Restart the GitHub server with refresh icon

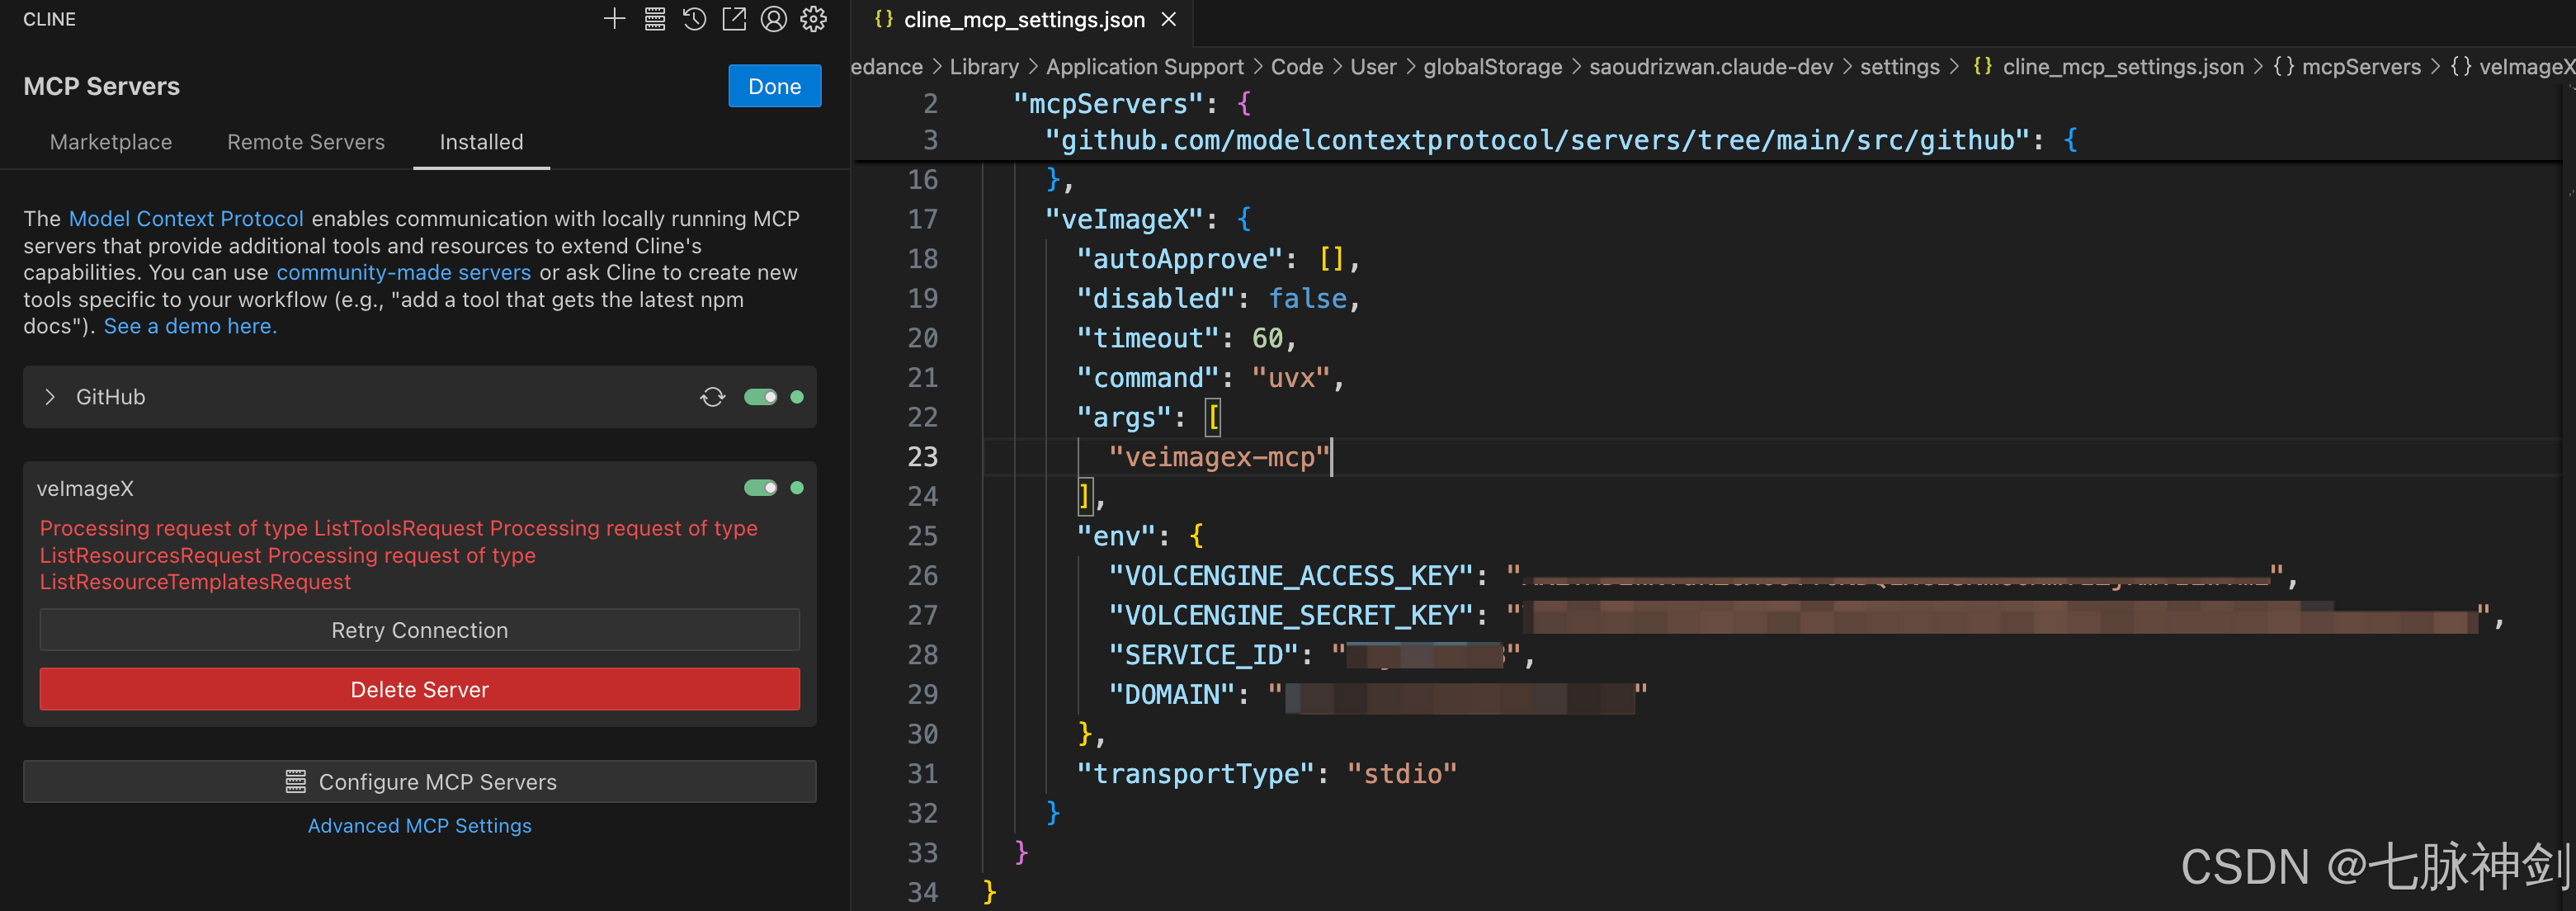pos(712,397)
